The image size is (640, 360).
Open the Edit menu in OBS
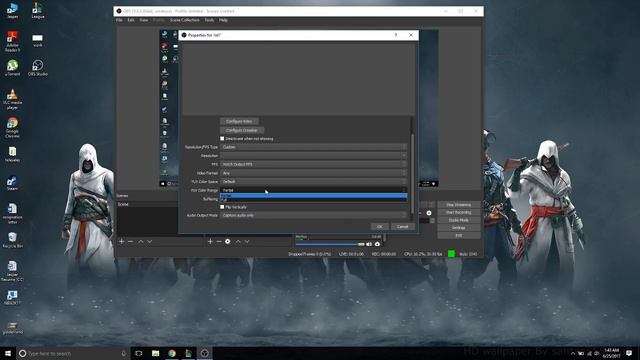click(x=131, y=20)
